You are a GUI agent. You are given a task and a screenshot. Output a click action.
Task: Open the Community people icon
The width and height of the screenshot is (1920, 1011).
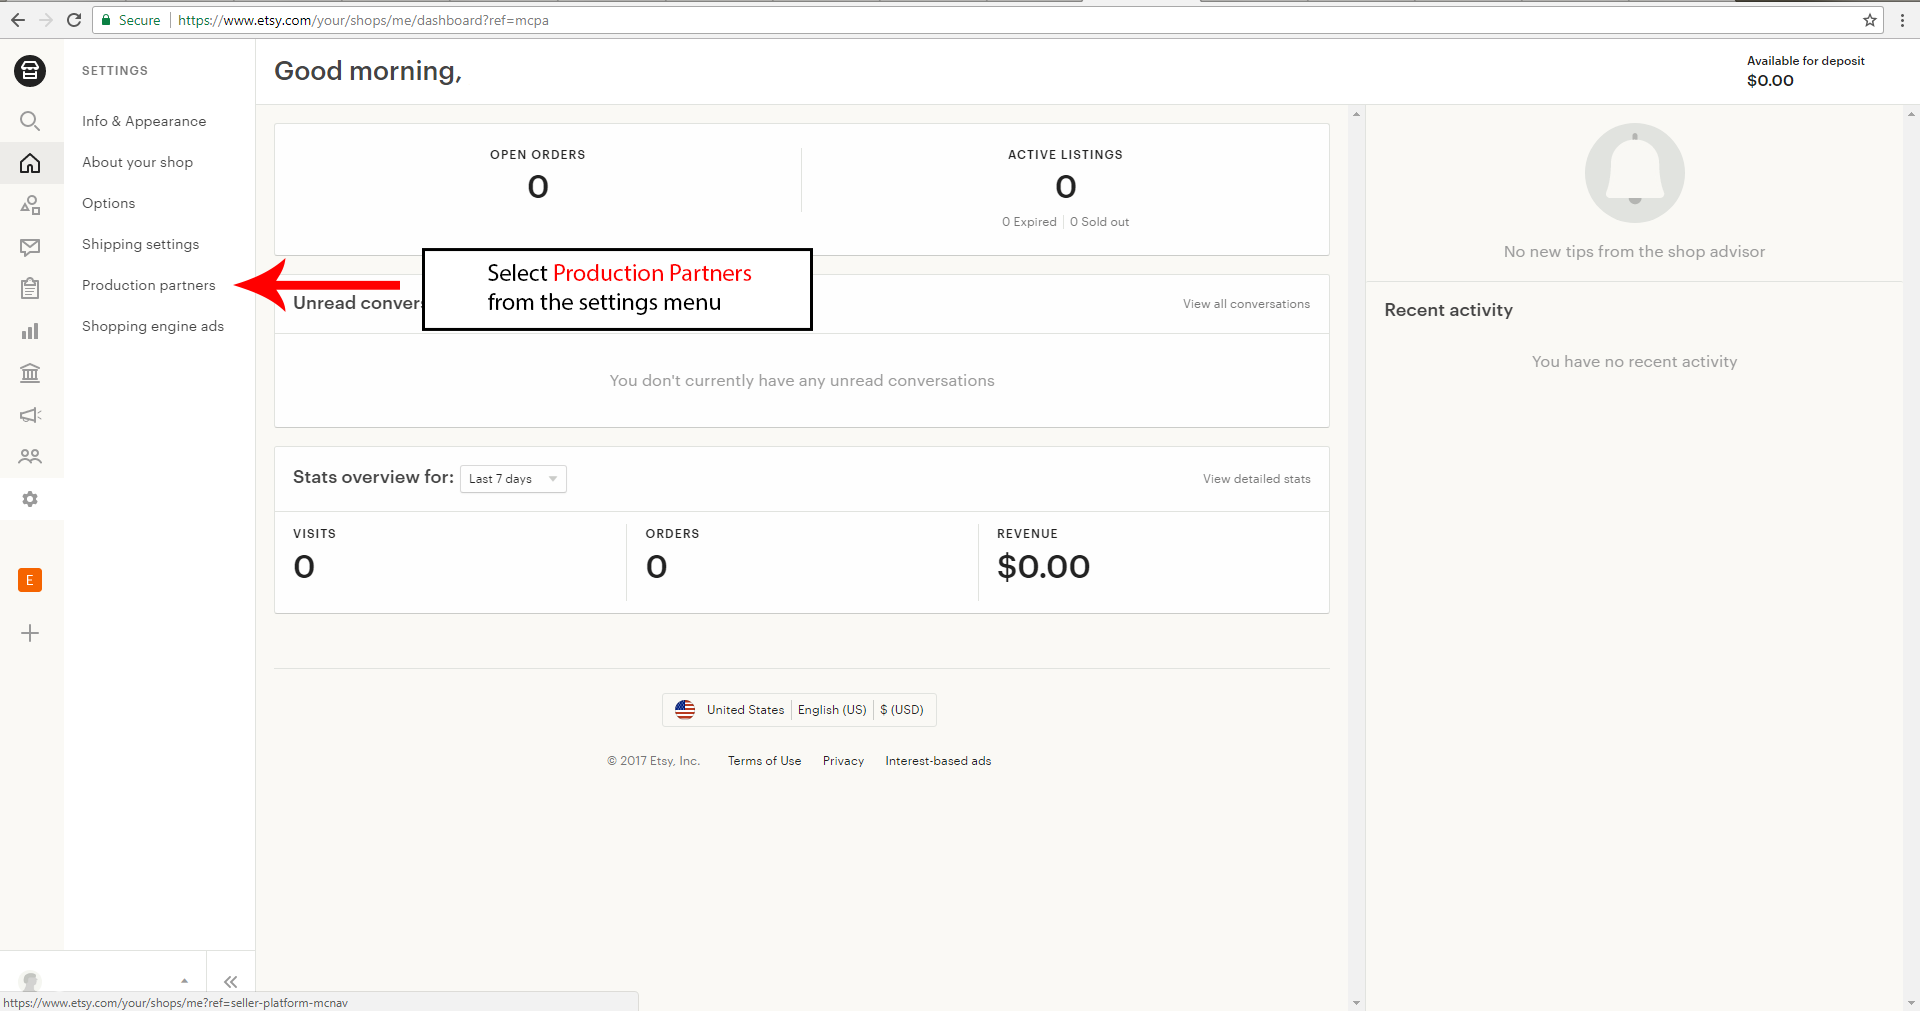pyautogui.click(x=30, y=457)
